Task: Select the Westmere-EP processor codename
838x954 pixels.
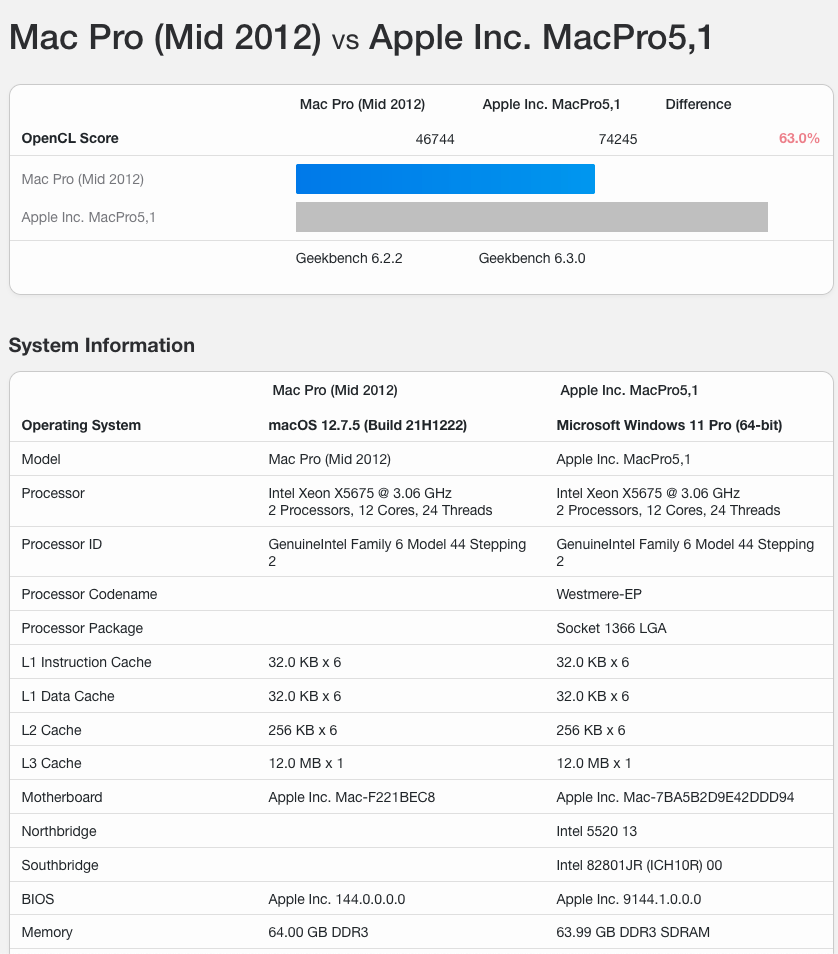Action: tap(597, 594)
